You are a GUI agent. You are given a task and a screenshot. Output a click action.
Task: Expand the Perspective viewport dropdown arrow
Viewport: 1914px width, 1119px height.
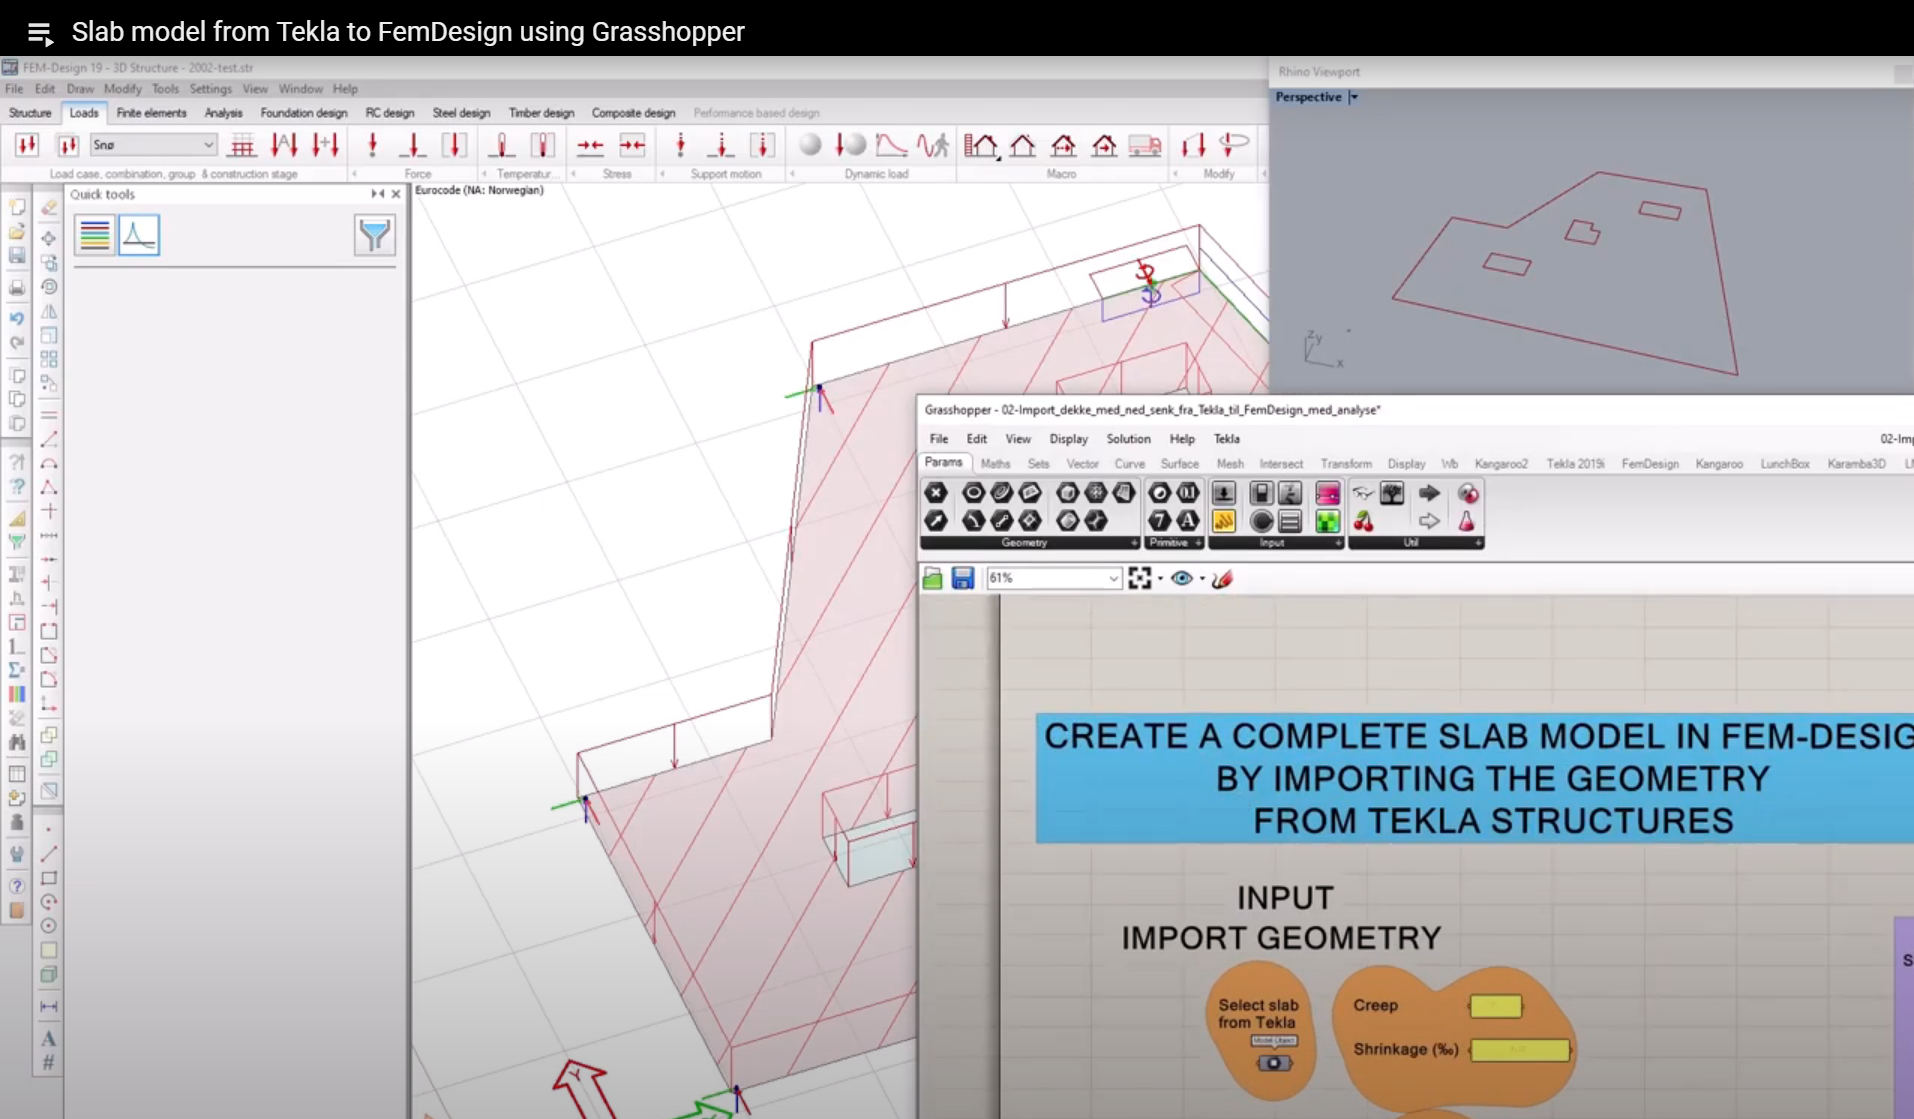click(x=1353, y=97)
